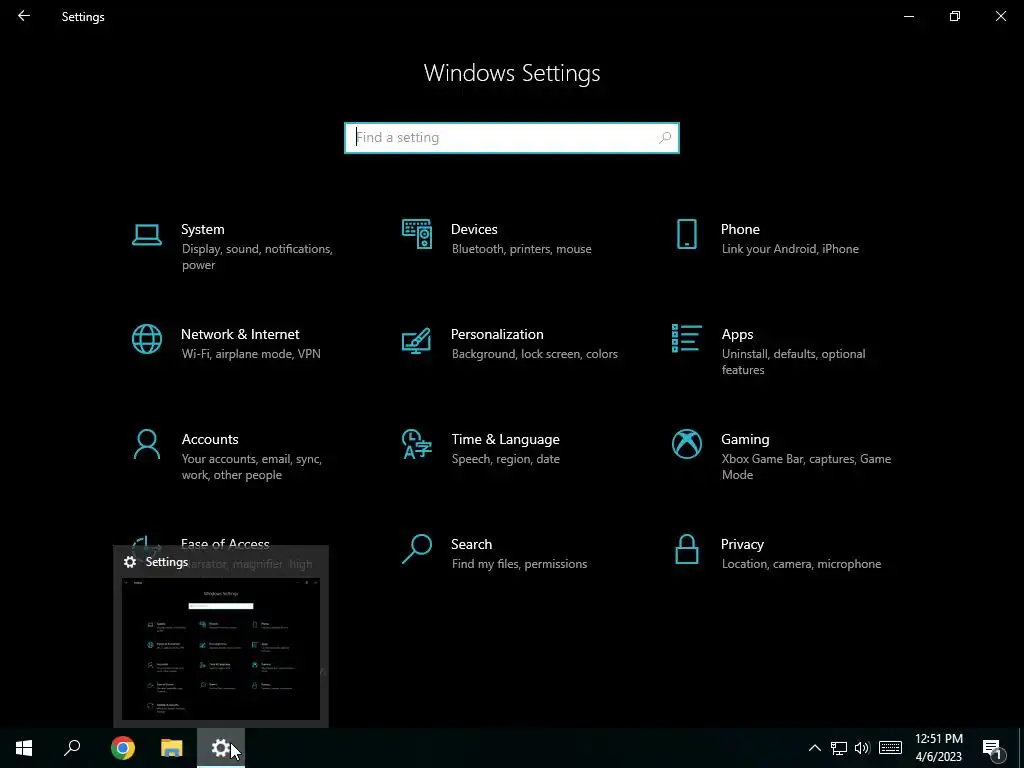This screenshot has width=1024, height=768.
Task: Open the Apps settings title
Action: click(x=737, y=334)
